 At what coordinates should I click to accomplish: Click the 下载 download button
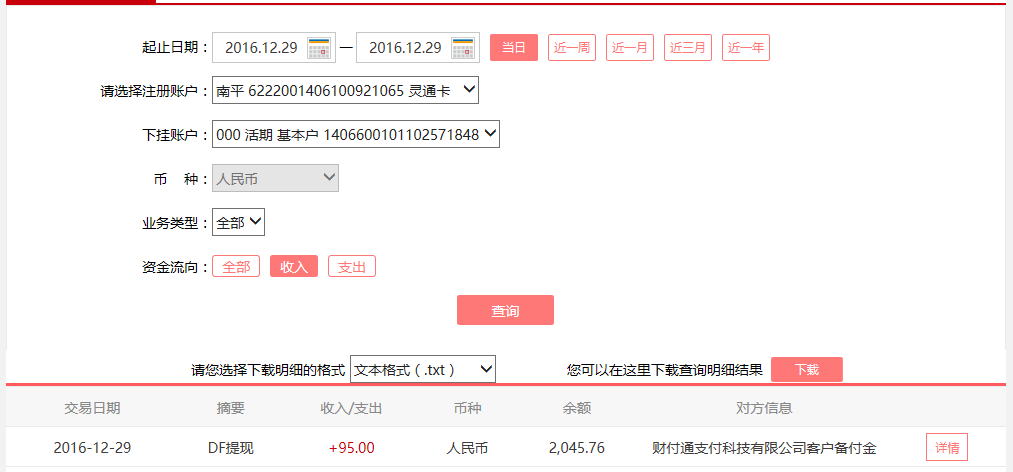click(806, 369)
